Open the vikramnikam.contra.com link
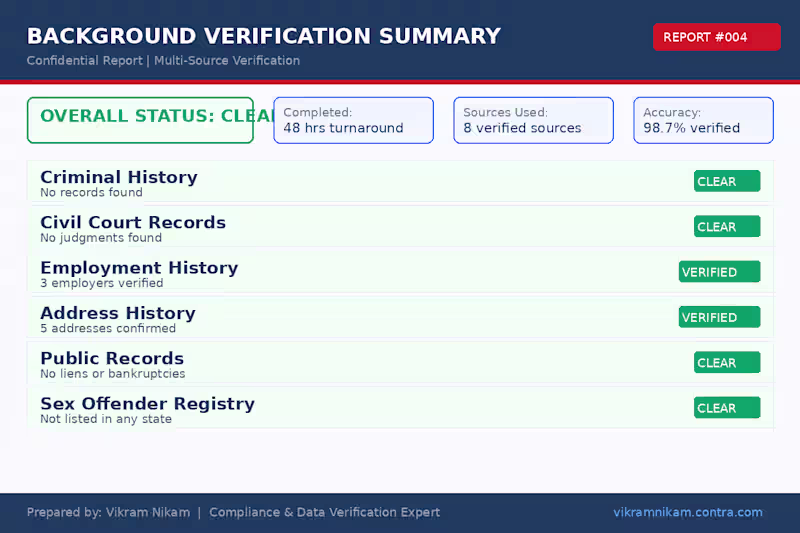The width and height of the screenshot is (800, 533). point(688,512)
